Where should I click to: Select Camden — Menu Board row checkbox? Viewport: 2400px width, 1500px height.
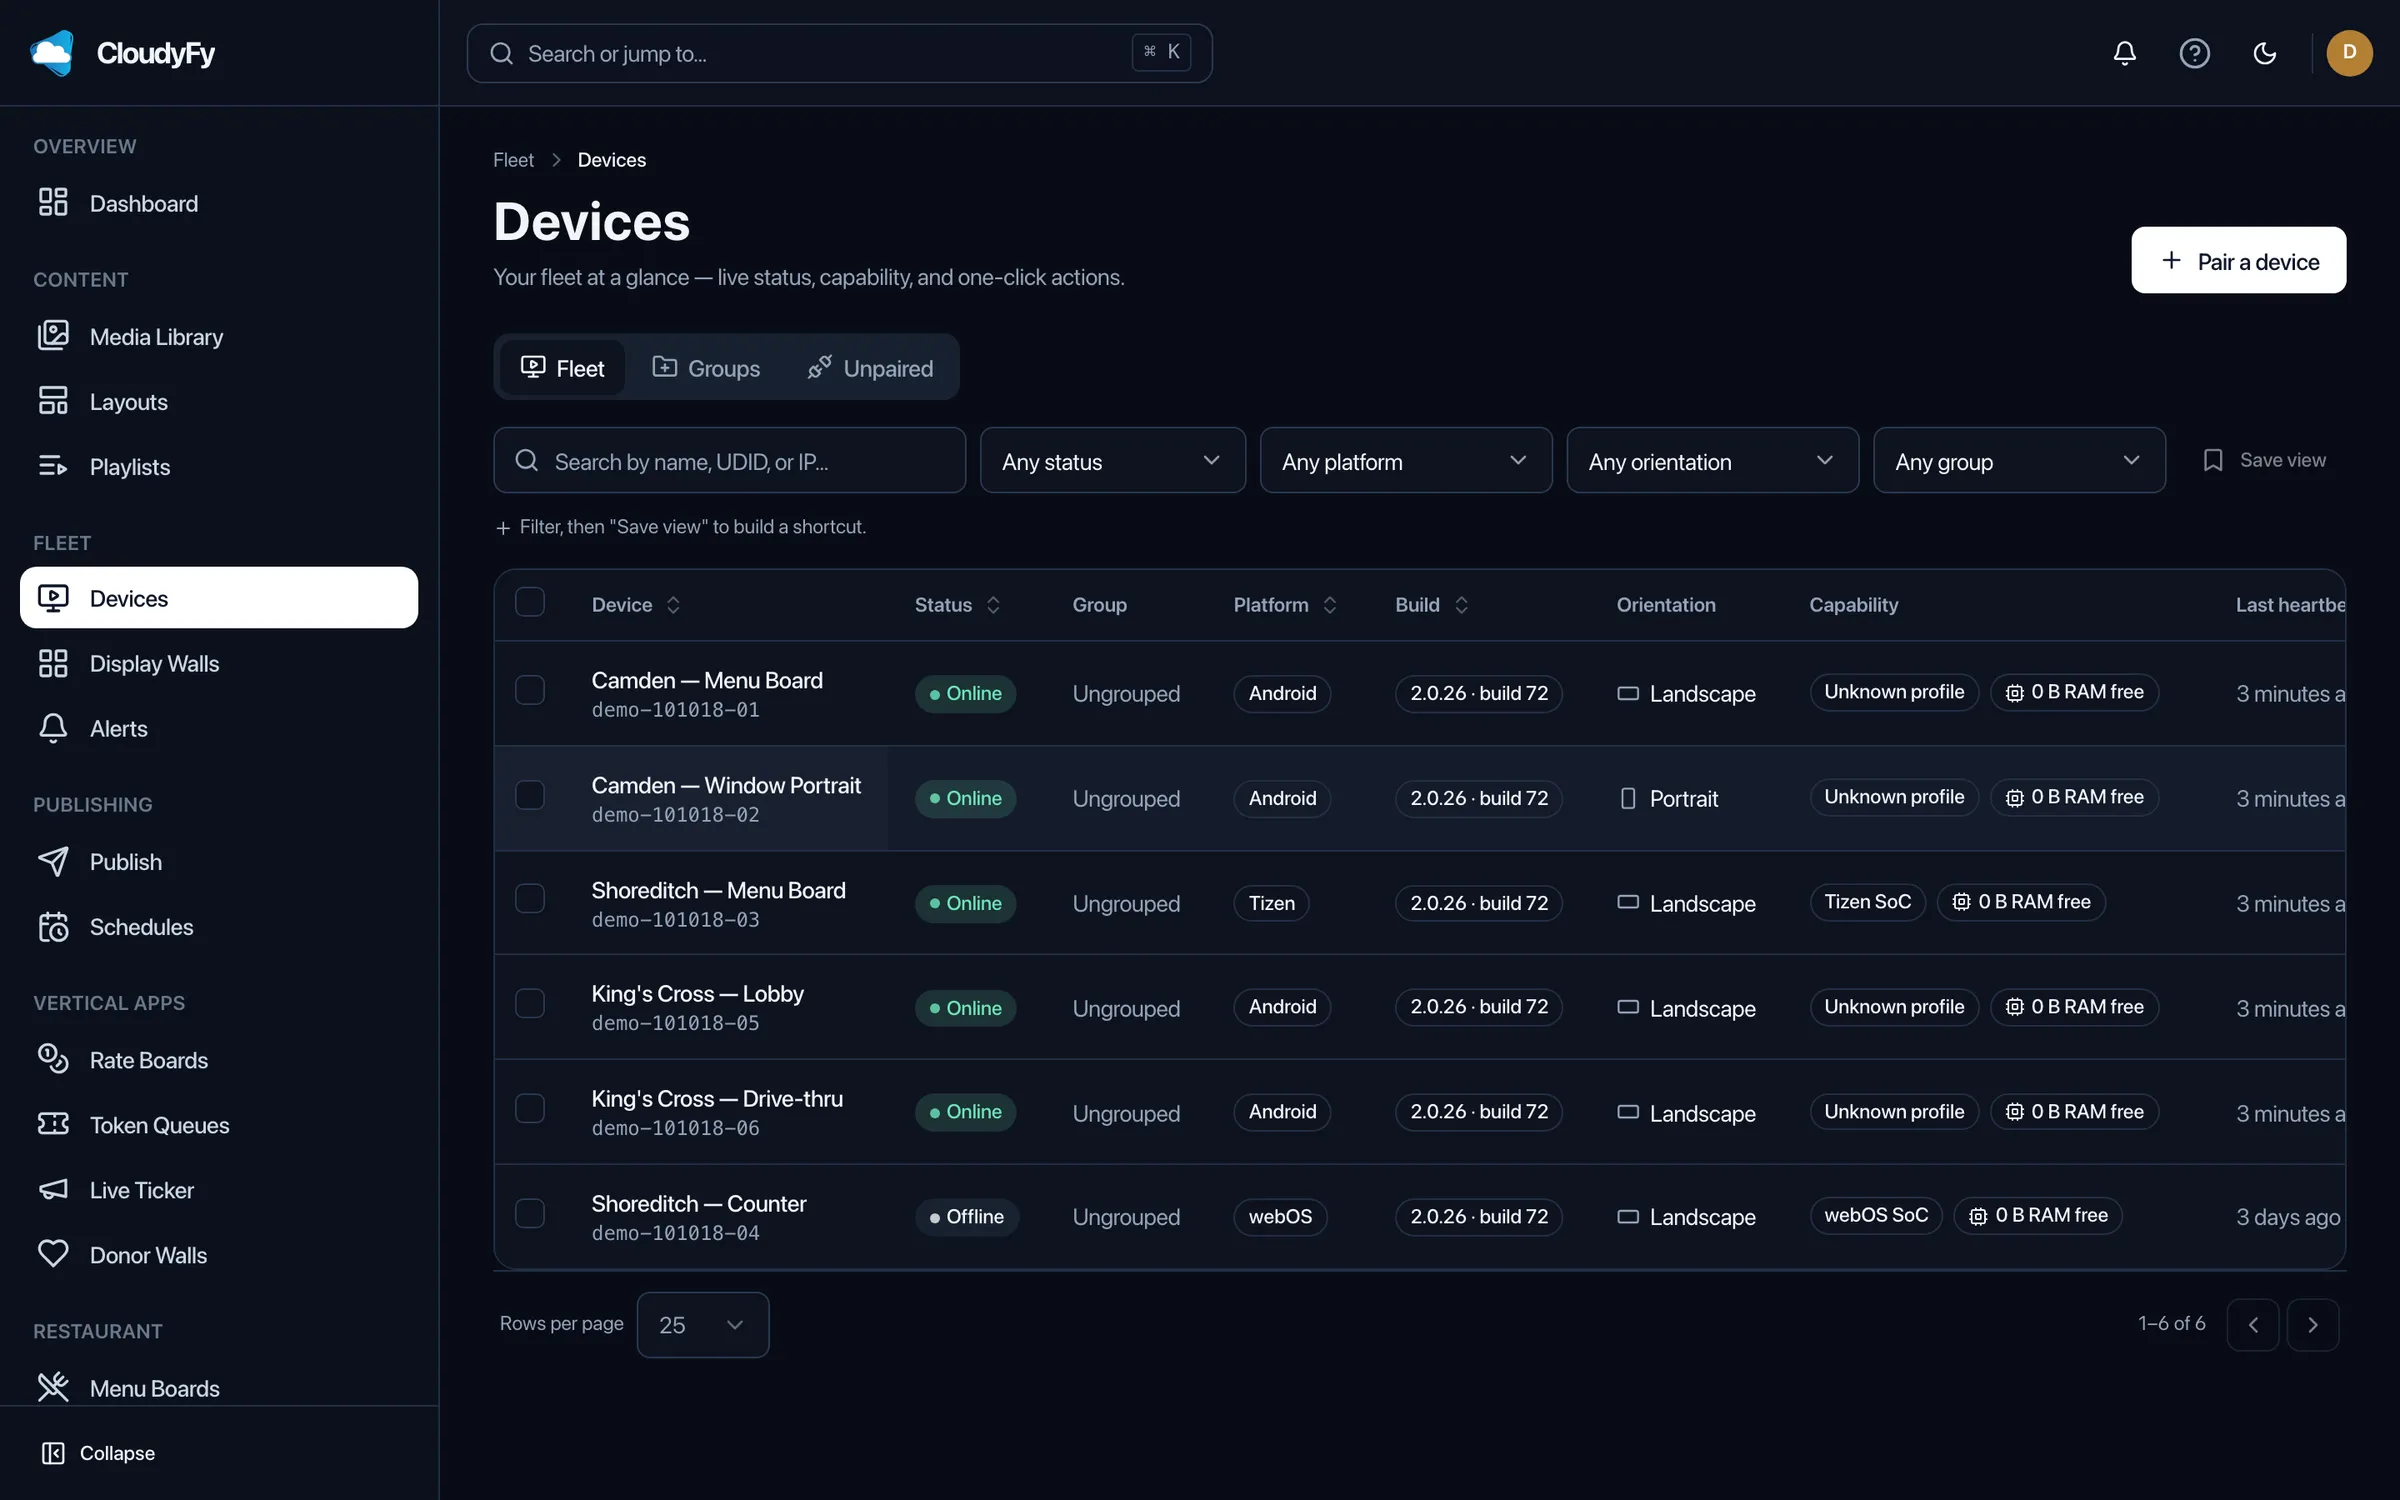click(x=529, y=690)
